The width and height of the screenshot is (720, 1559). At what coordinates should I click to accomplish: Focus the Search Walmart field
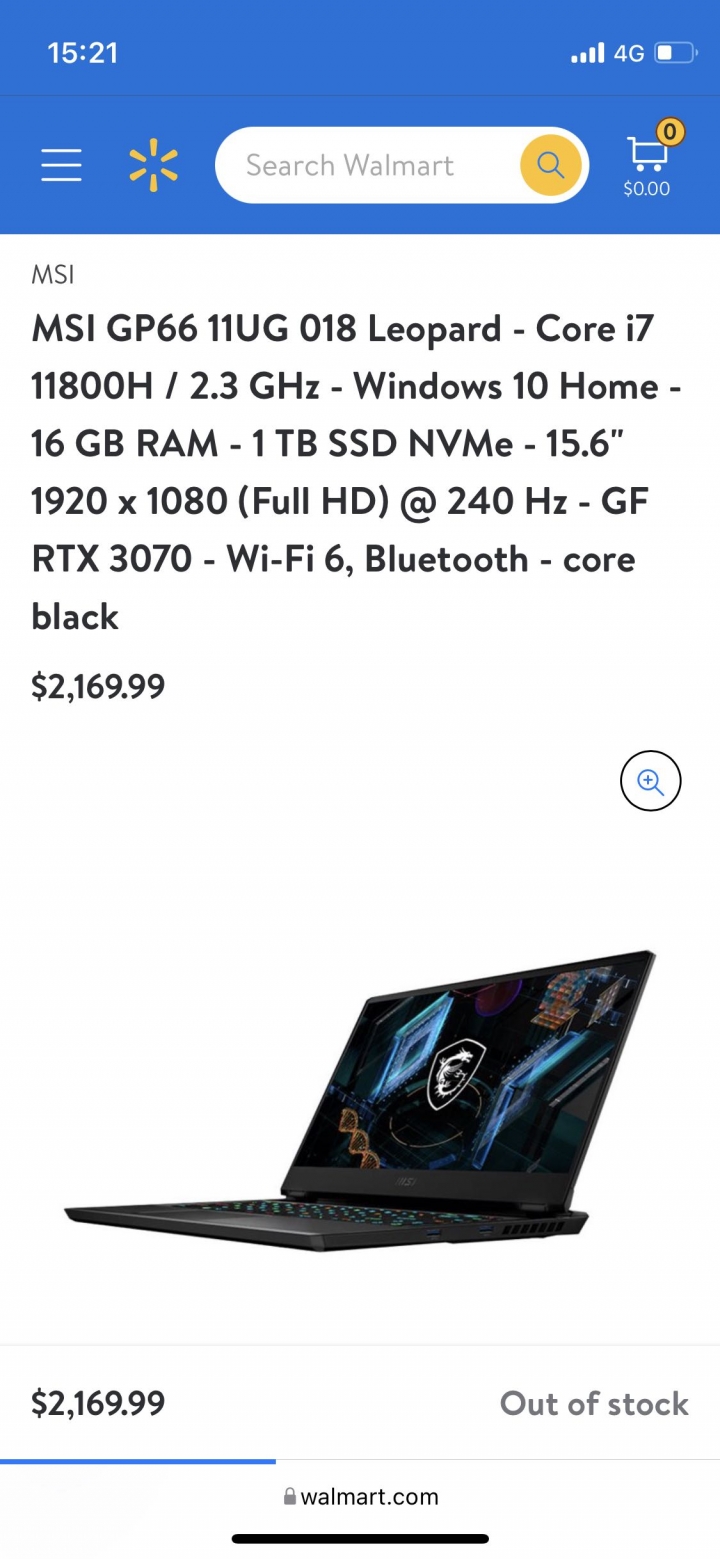368,165
